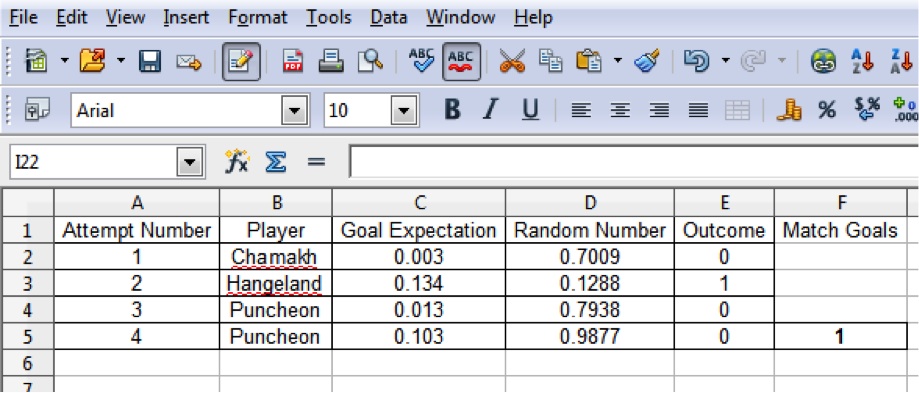Select column C header
This screenshot has height=393, width=919.
coord(418,203)
